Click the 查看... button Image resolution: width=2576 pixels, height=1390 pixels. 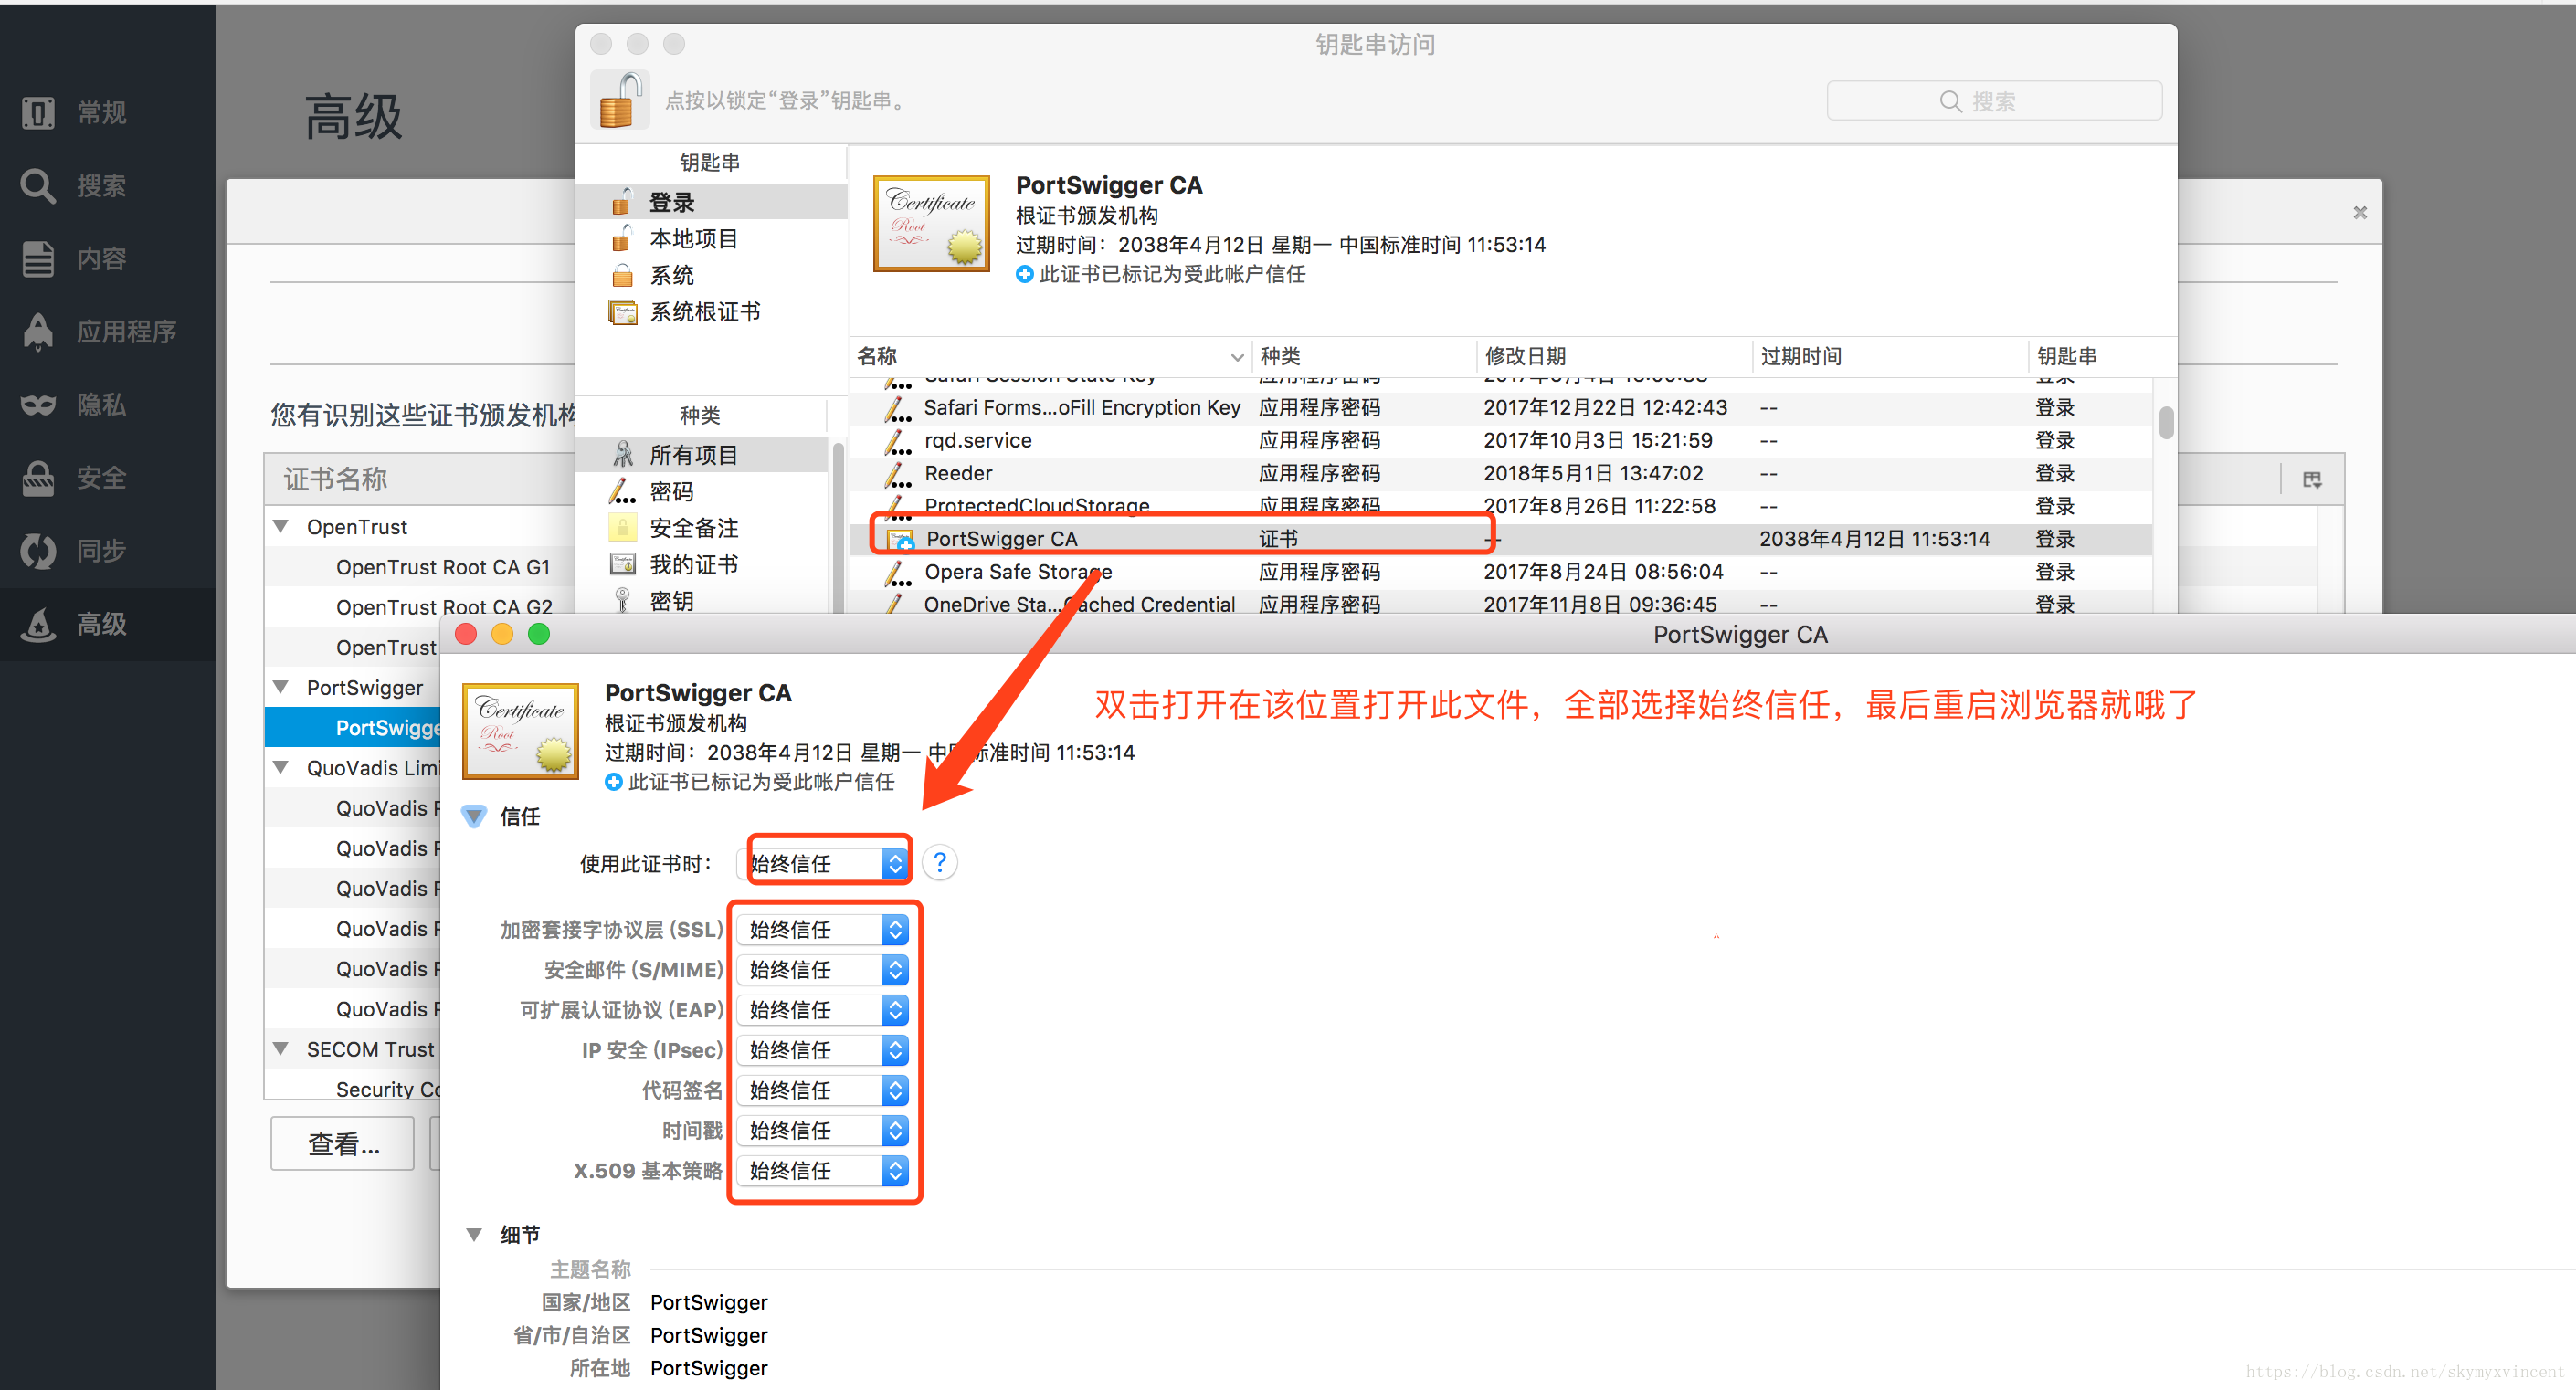click(343, 1143)
